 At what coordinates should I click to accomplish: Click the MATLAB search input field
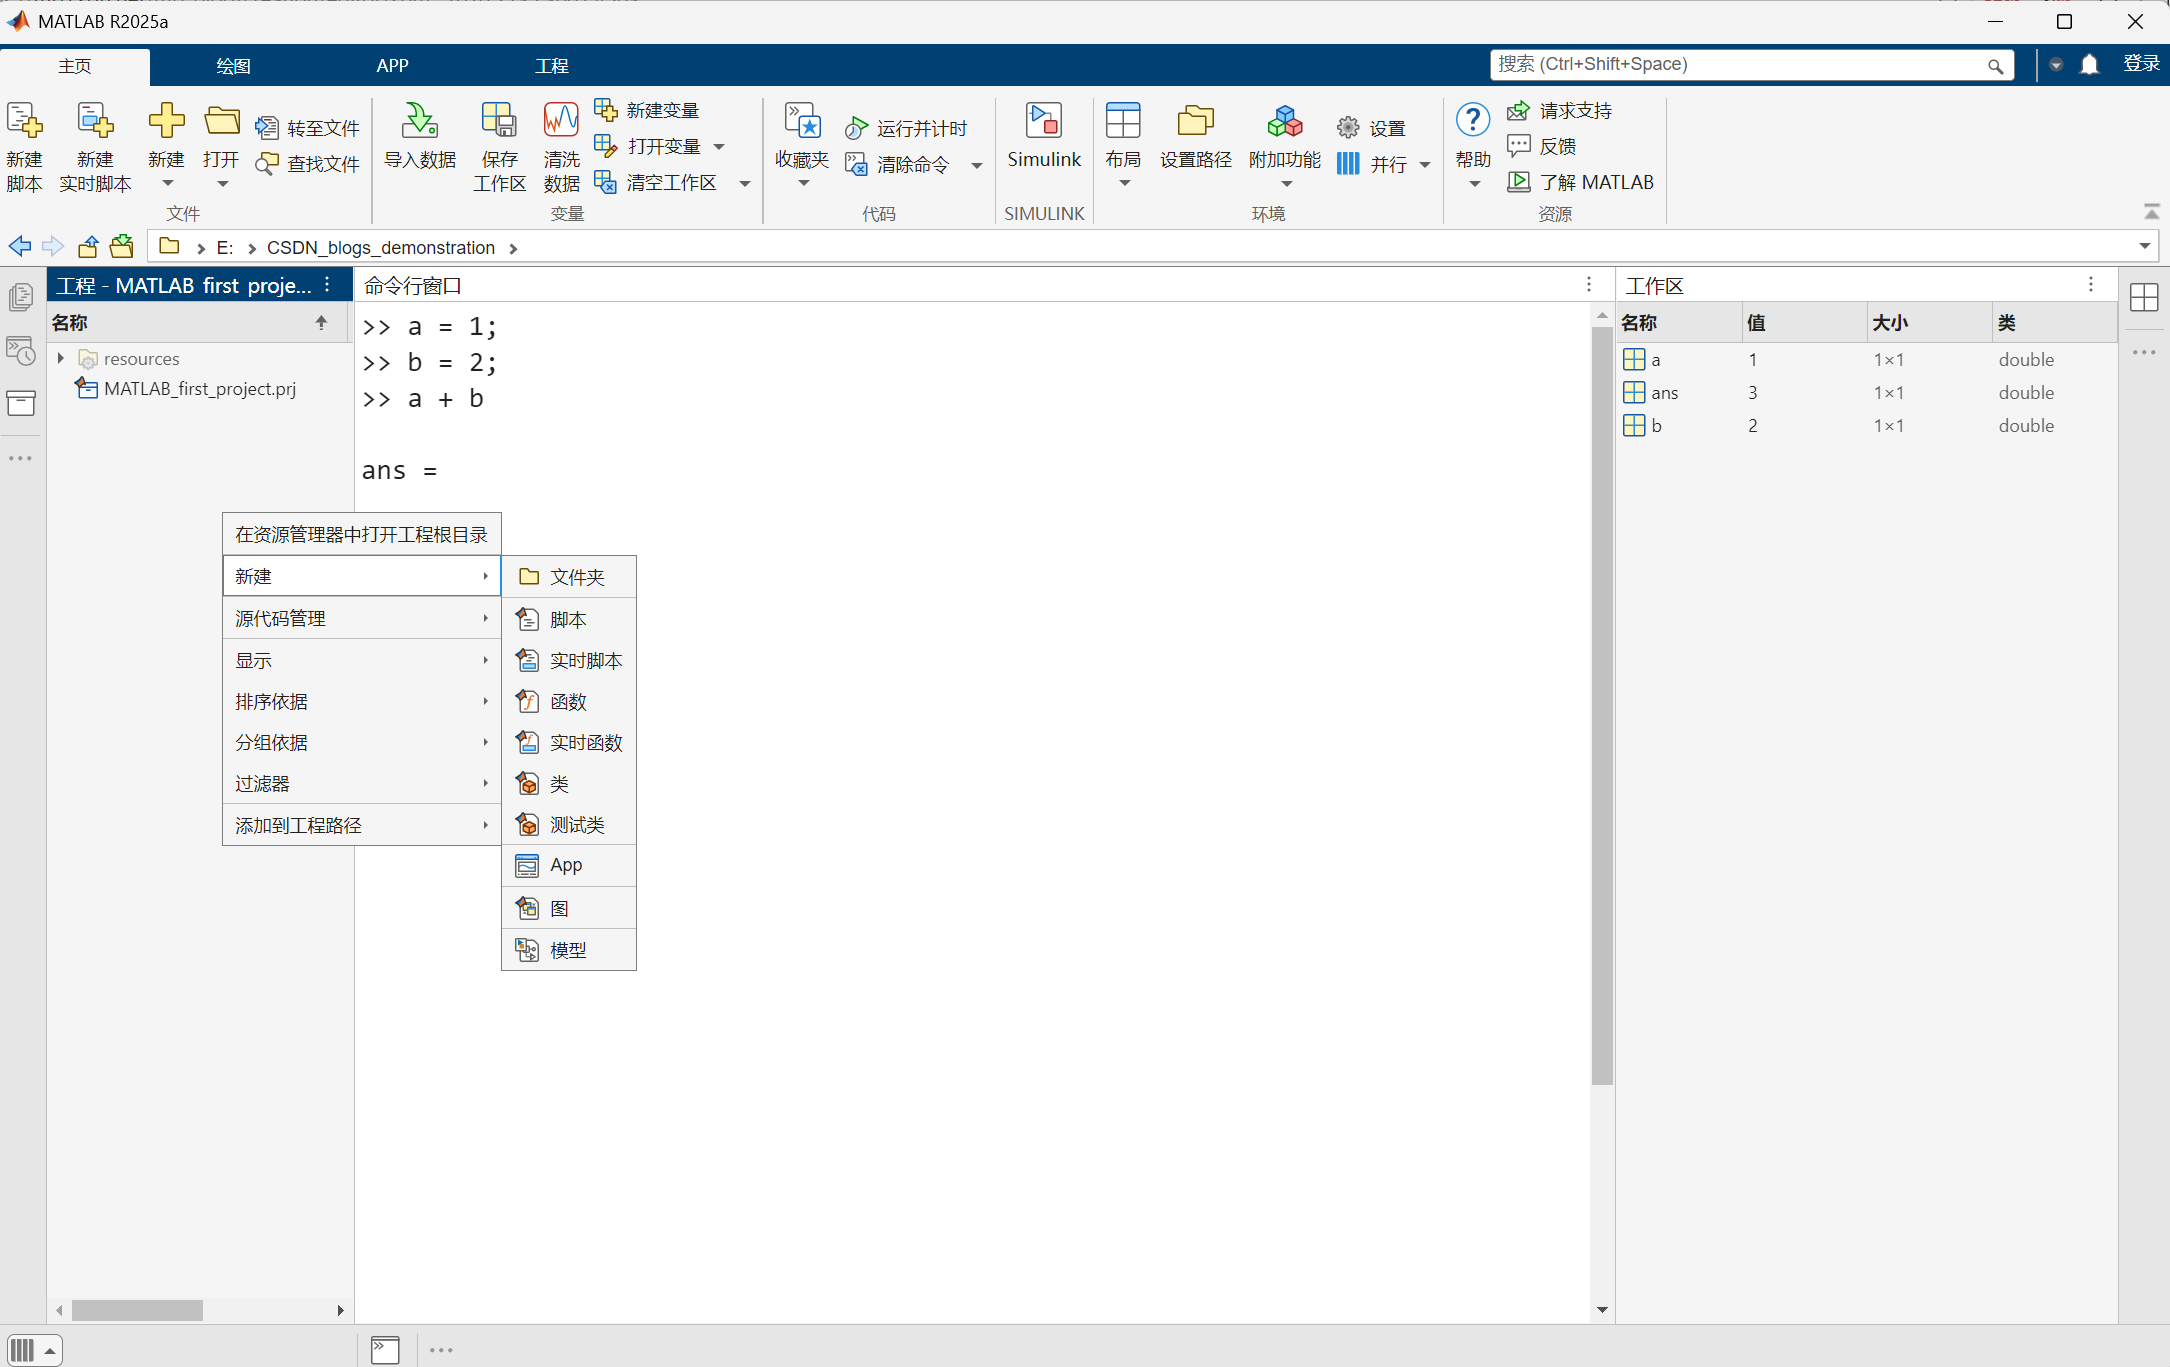click(x=1740, y=65)
